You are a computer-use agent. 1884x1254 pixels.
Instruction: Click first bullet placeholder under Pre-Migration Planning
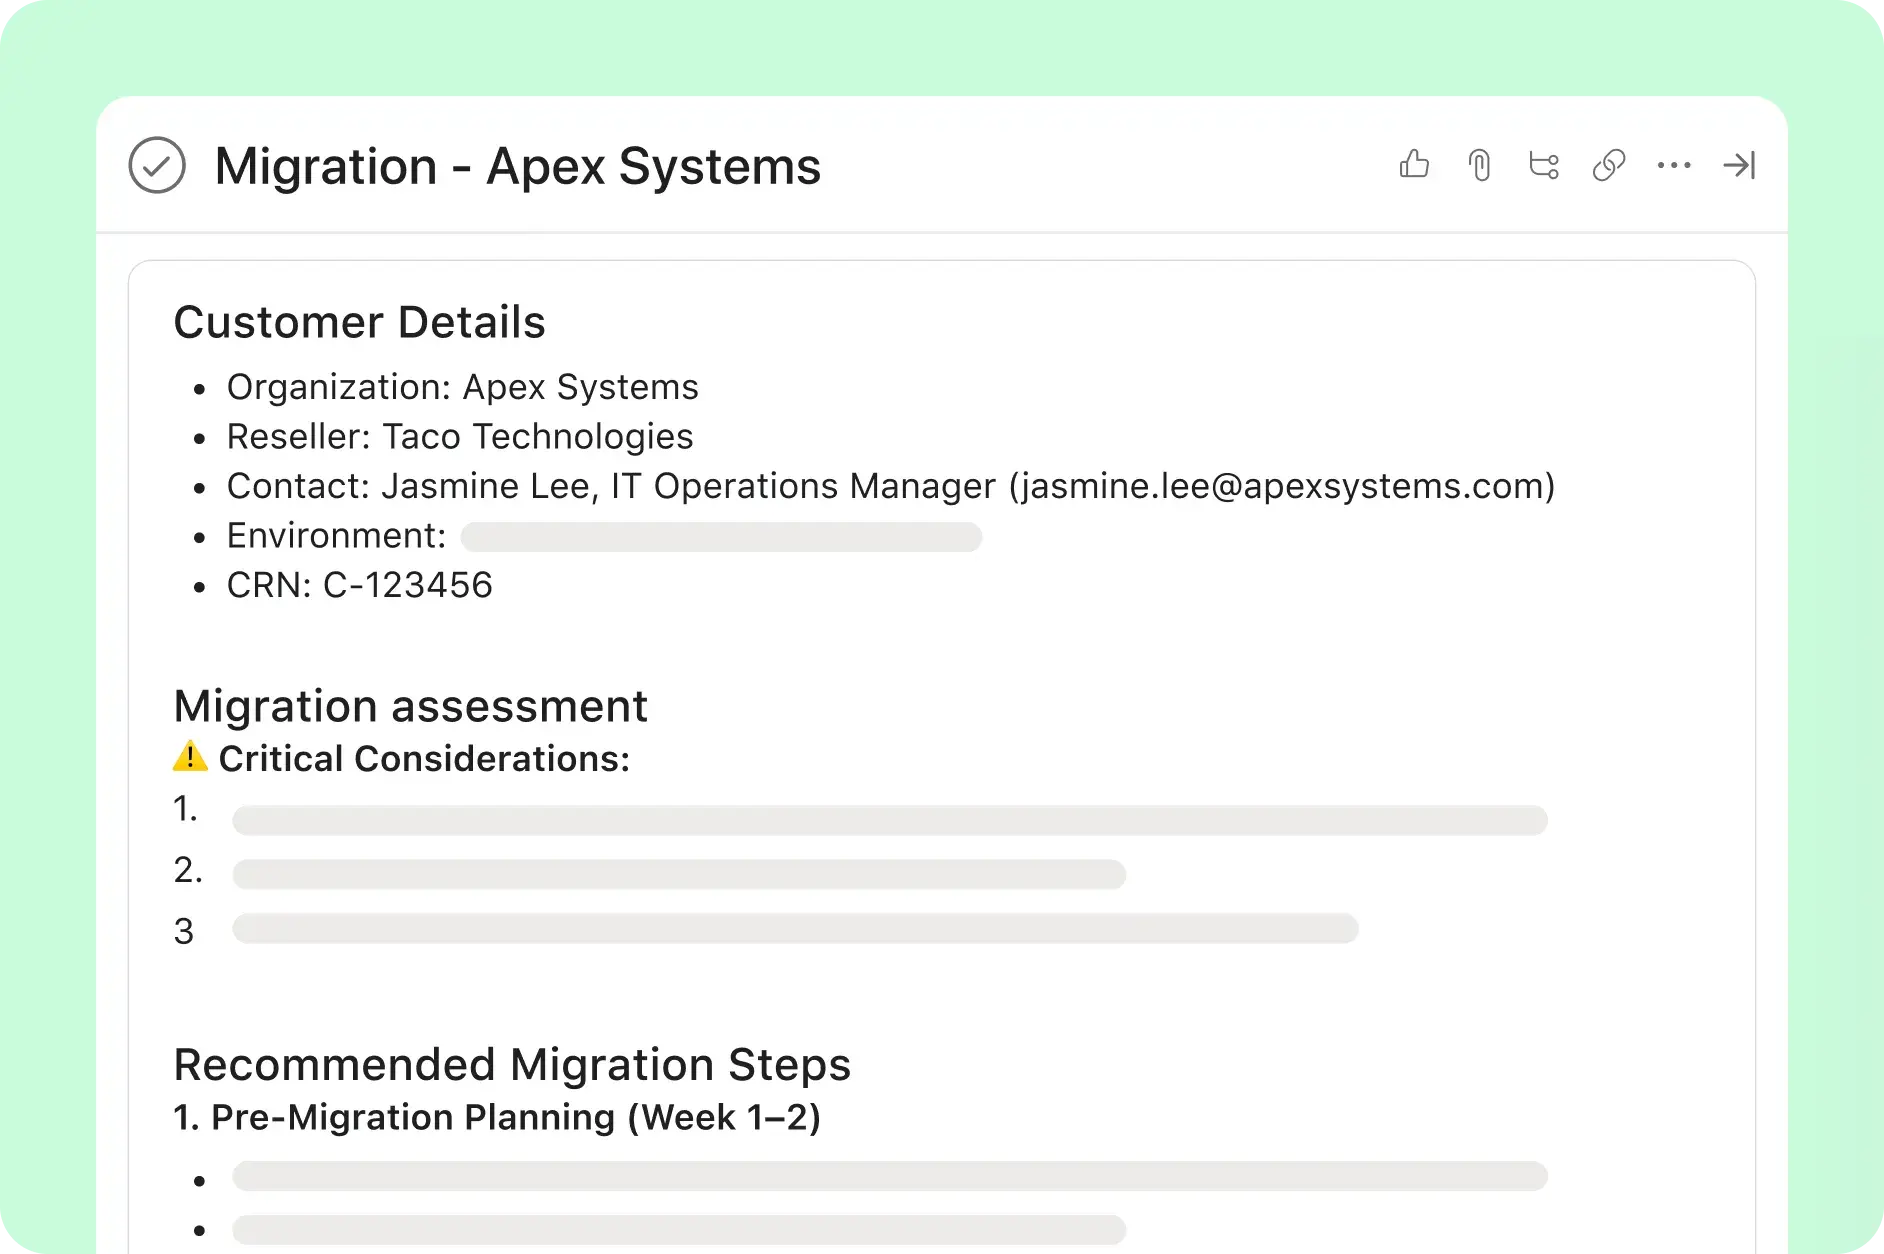coord(890,1176)
